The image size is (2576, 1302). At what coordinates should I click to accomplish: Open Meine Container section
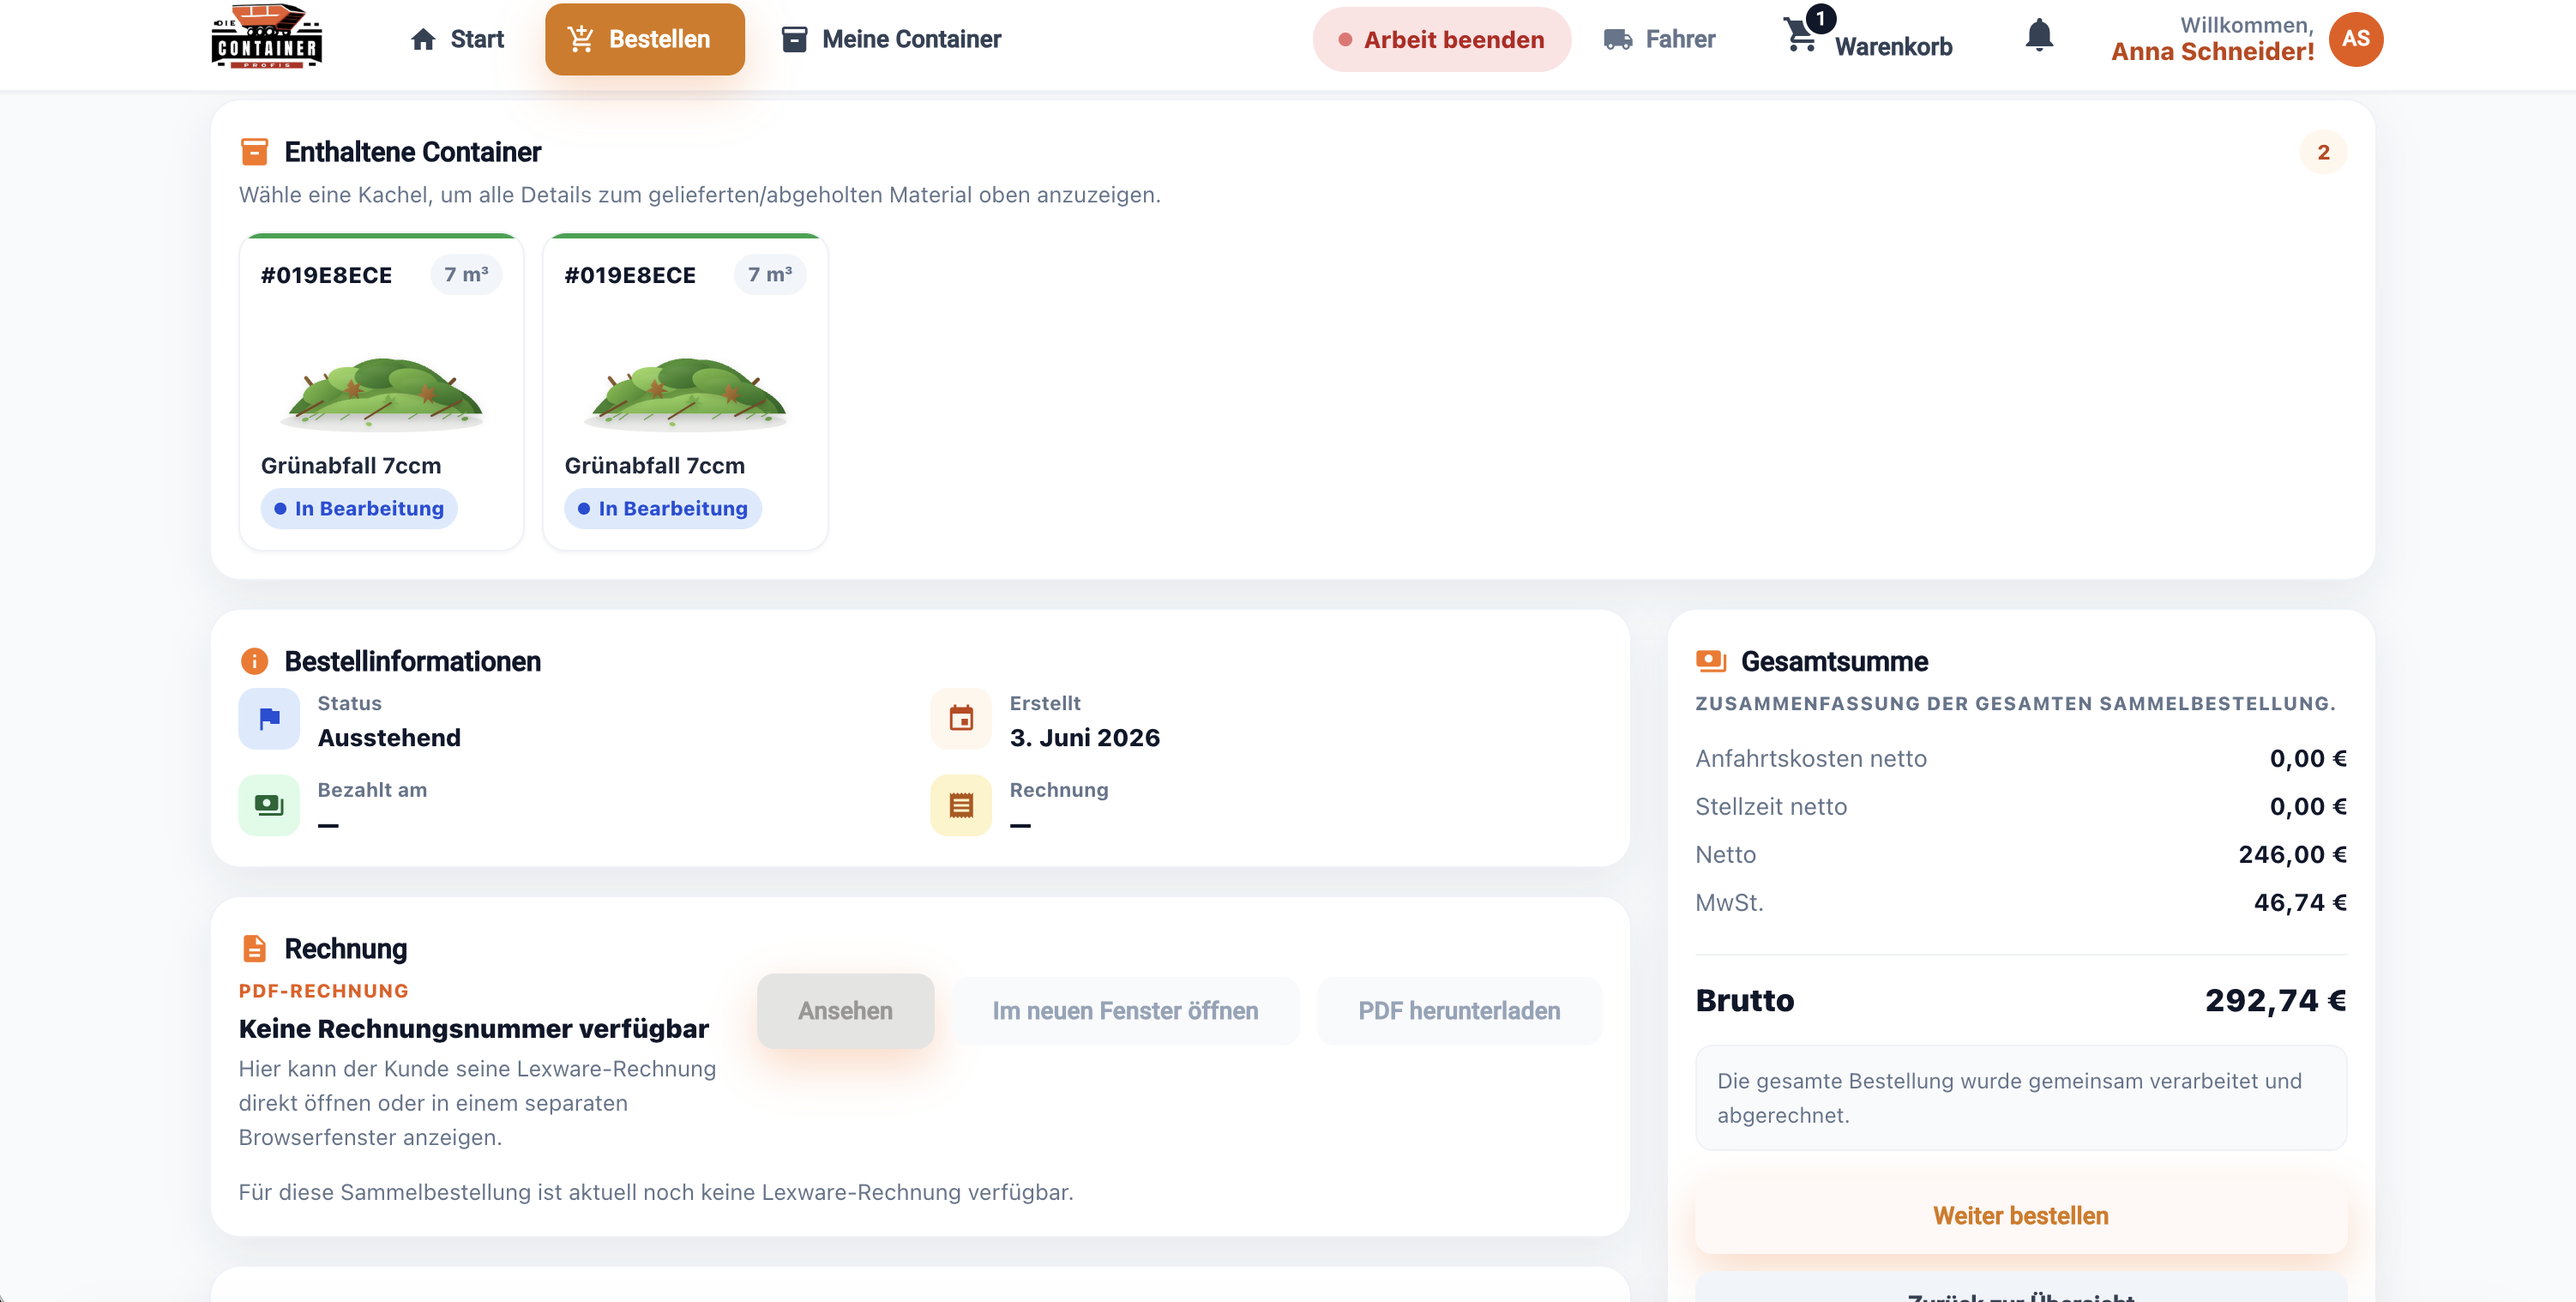coord(890,39)
